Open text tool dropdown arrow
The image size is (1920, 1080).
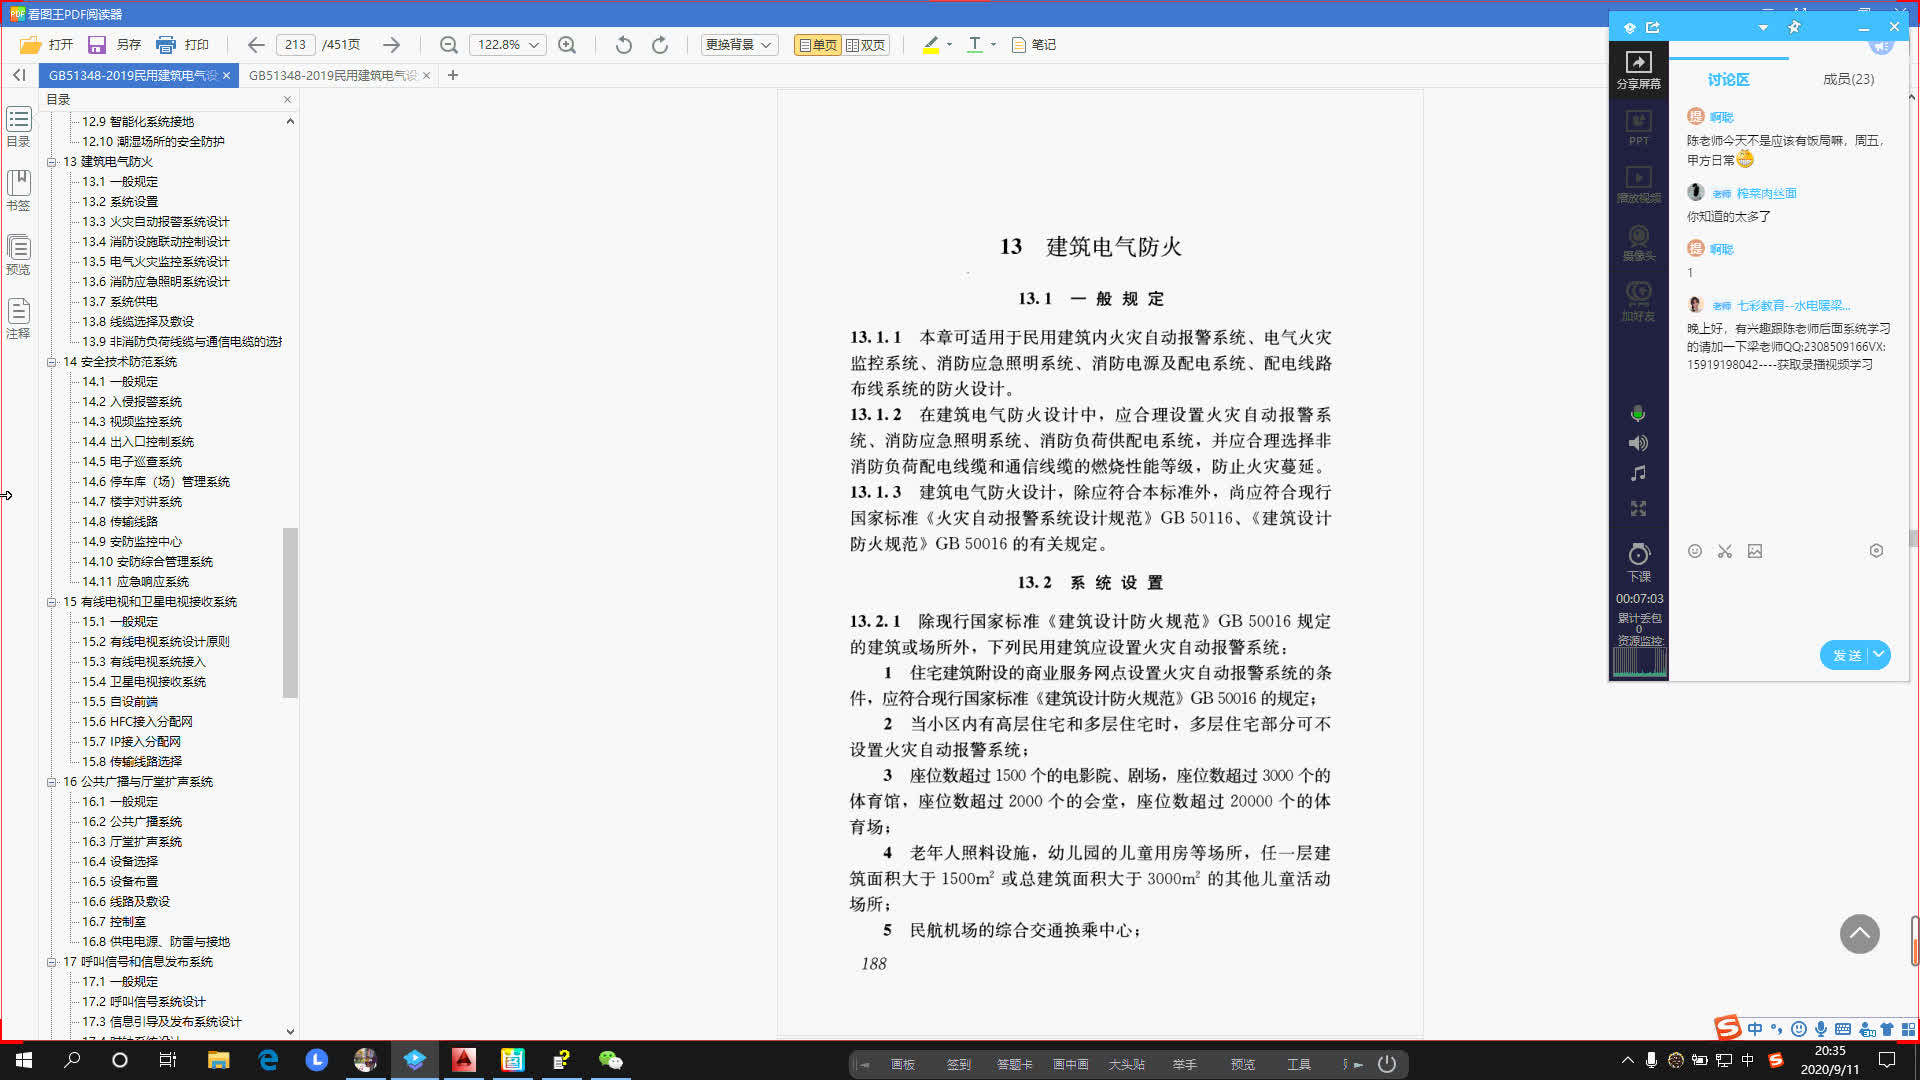[x=993, y=45]
